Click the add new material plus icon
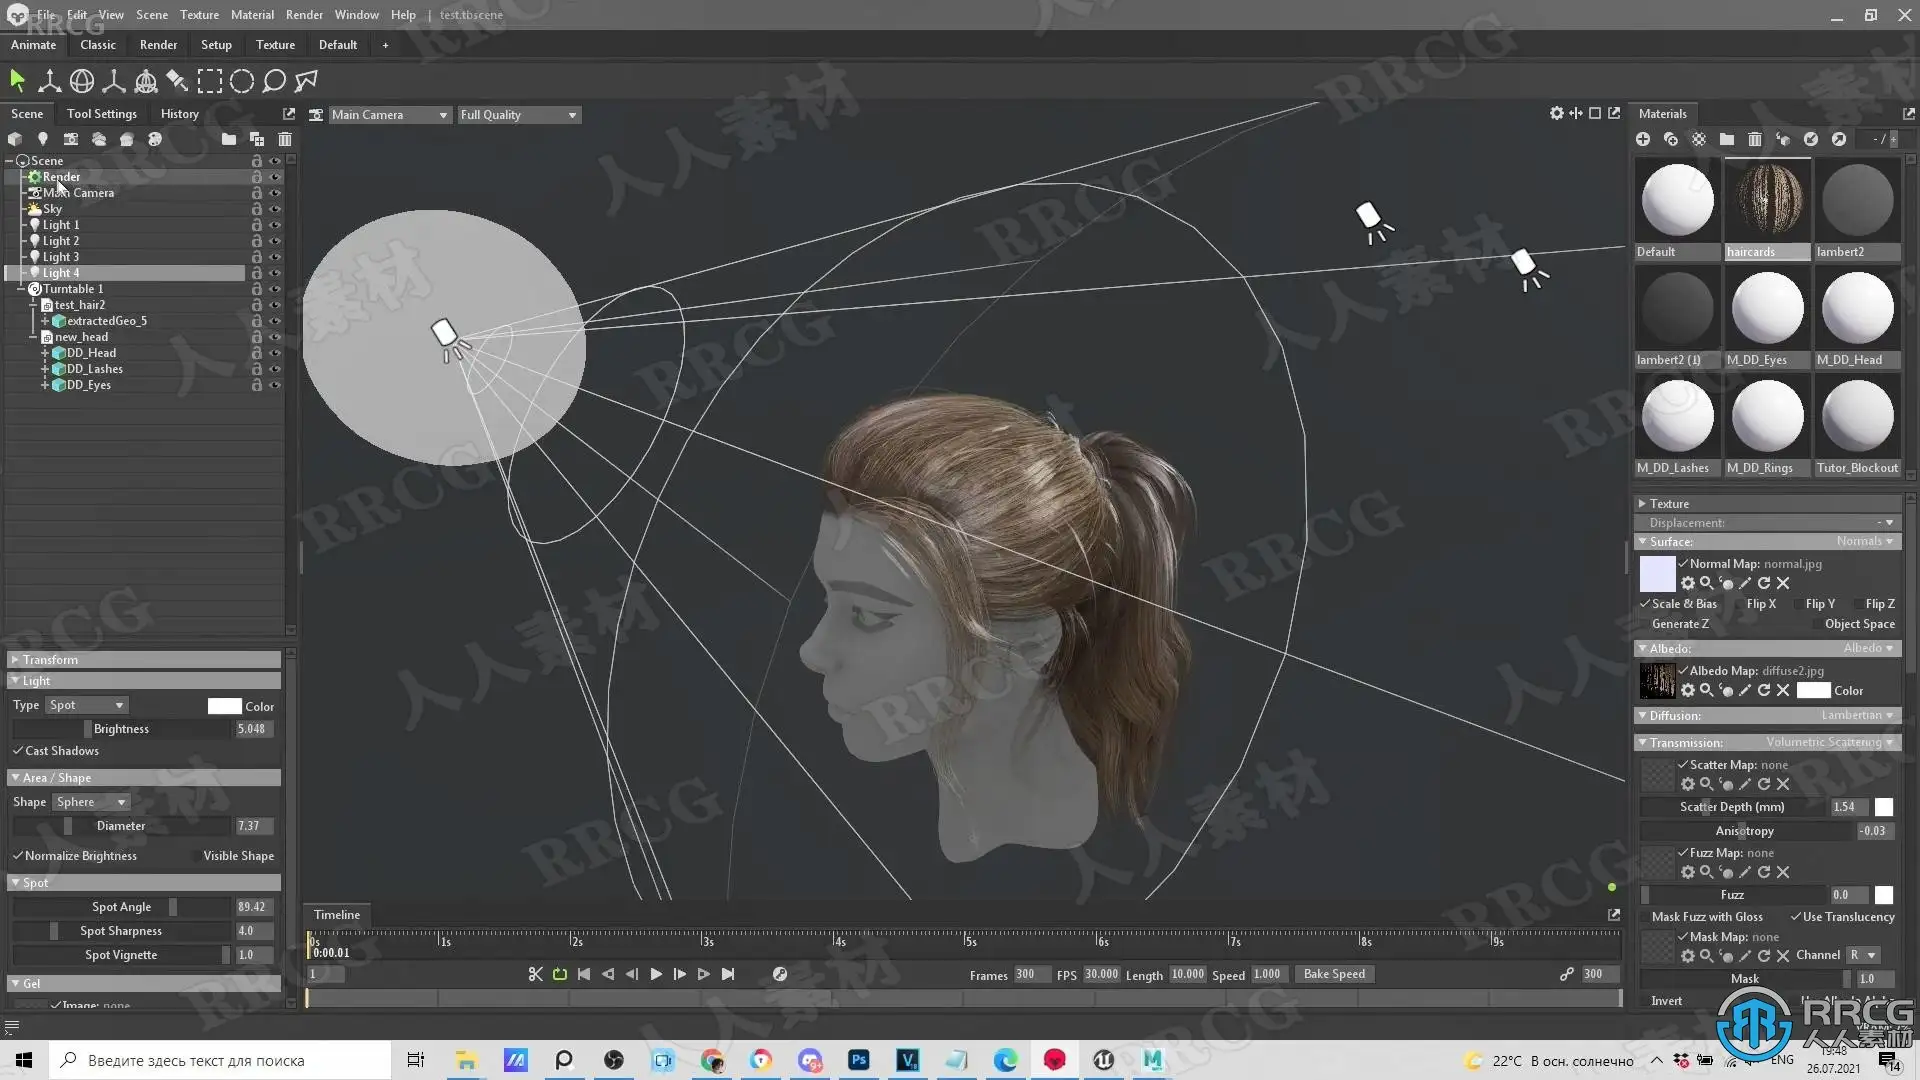This screenshot has width=1920, height=1080. point(1643,139)
